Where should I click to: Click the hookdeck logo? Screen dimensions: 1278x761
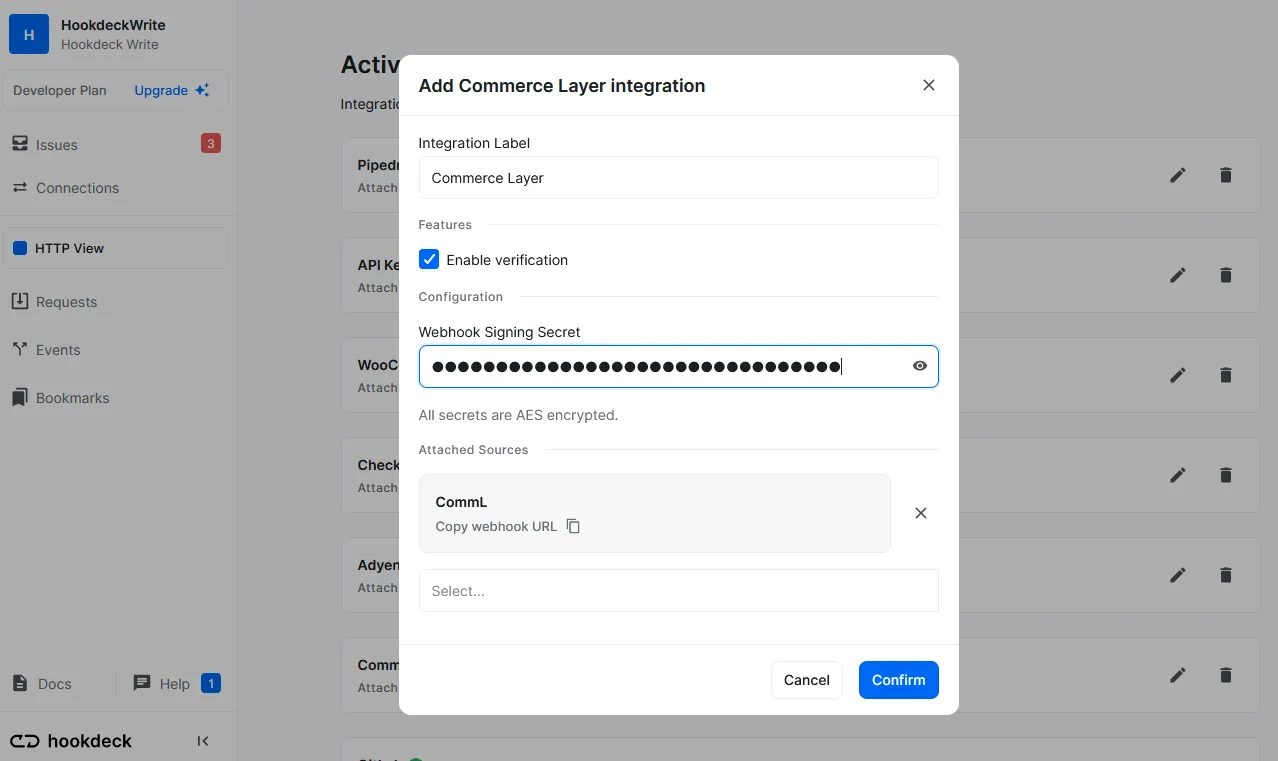(71, 741)
